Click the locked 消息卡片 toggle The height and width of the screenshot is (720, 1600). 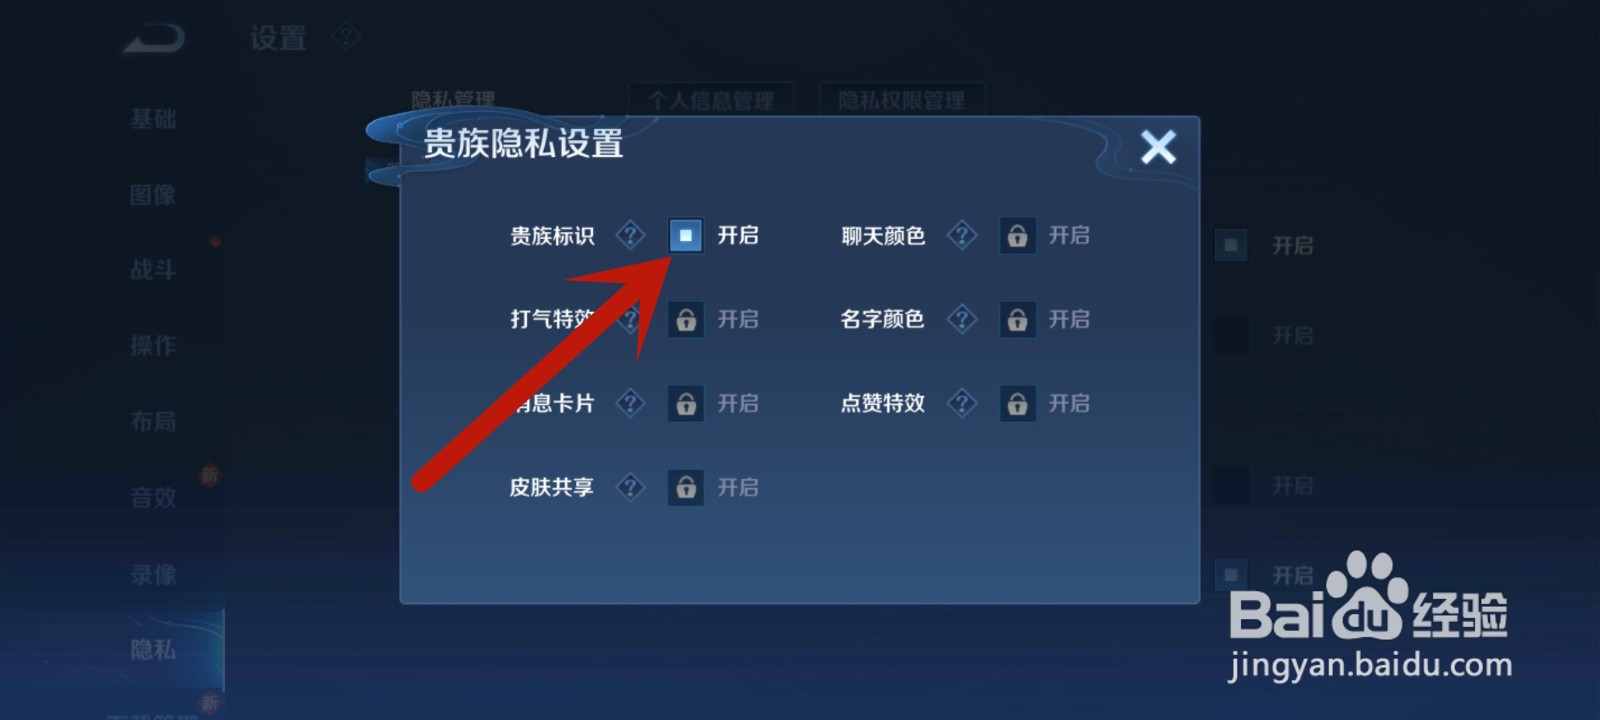pyautogui.click(x=685, y=403)
